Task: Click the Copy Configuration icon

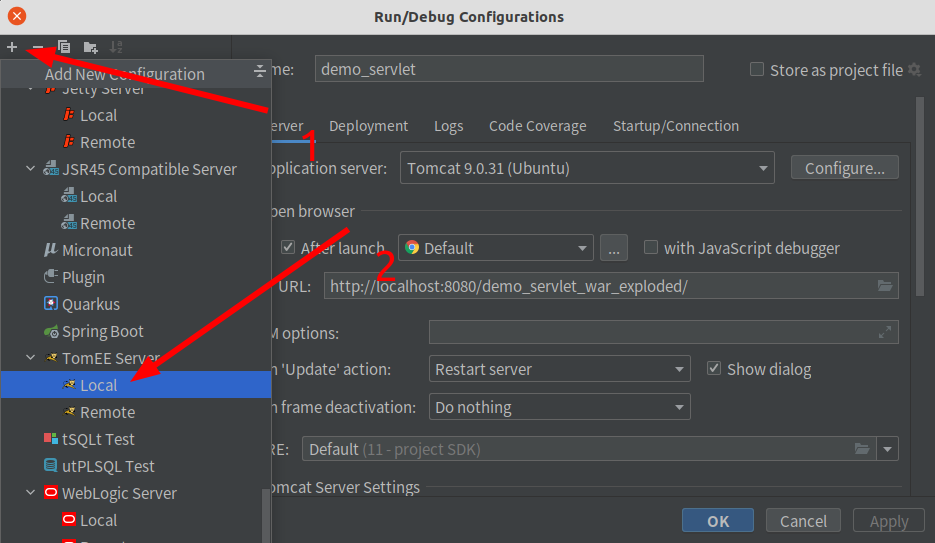Action: pos(64,46)
